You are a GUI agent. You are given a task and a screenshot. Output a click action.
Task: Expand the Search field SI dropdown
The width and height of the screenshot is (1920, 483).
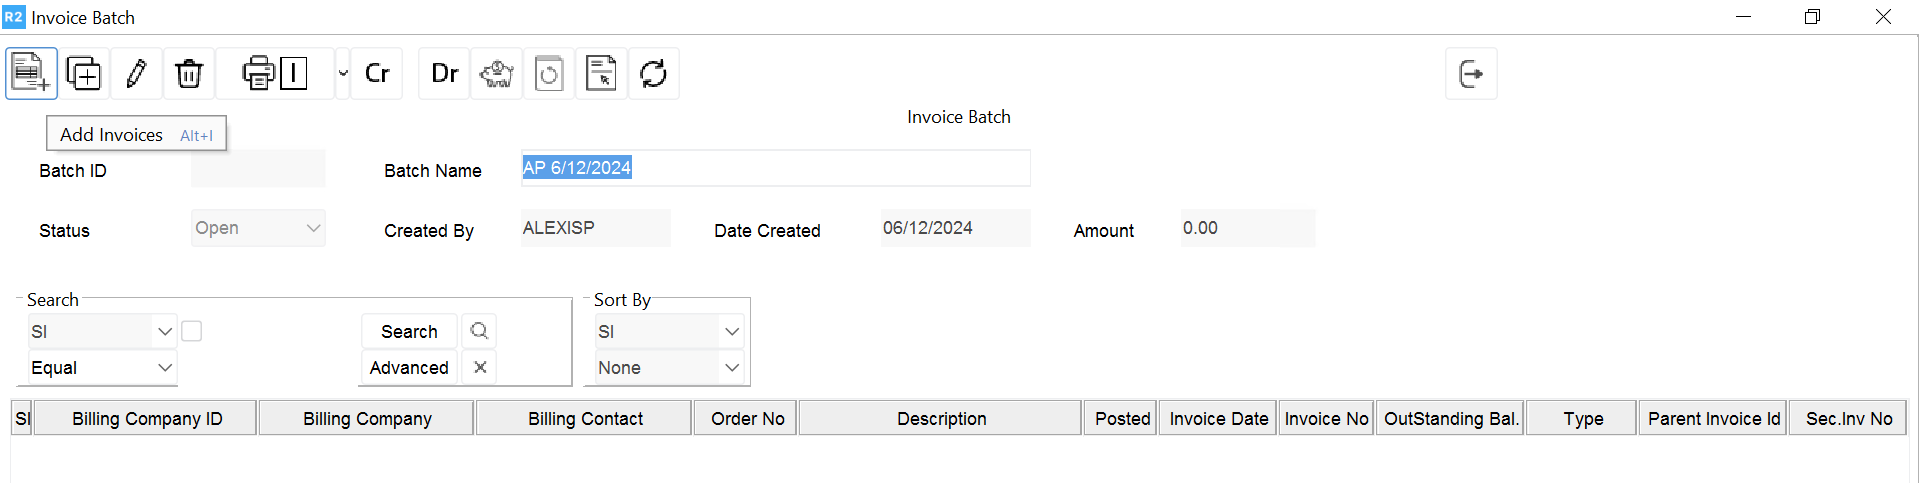click(x=165, y=331)
